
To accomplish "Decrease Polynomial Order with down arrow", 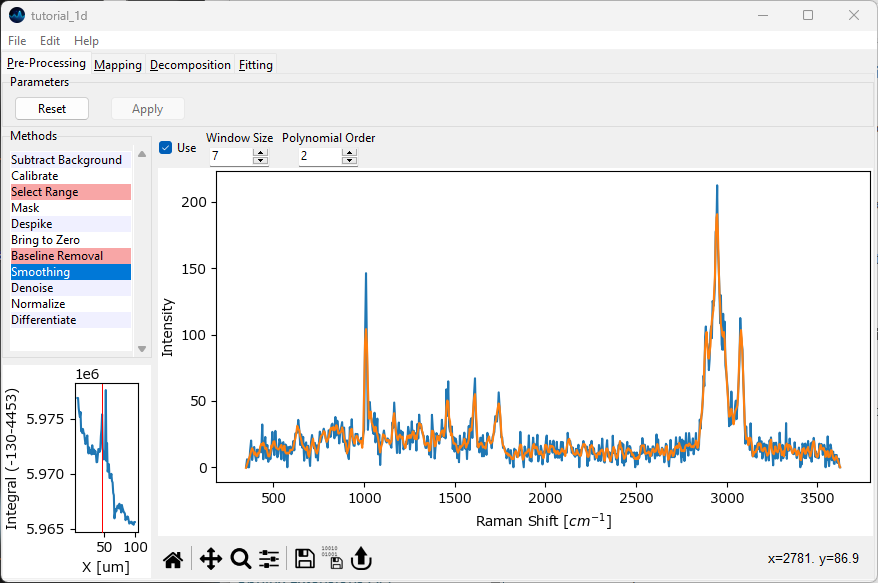I will 349,161.
